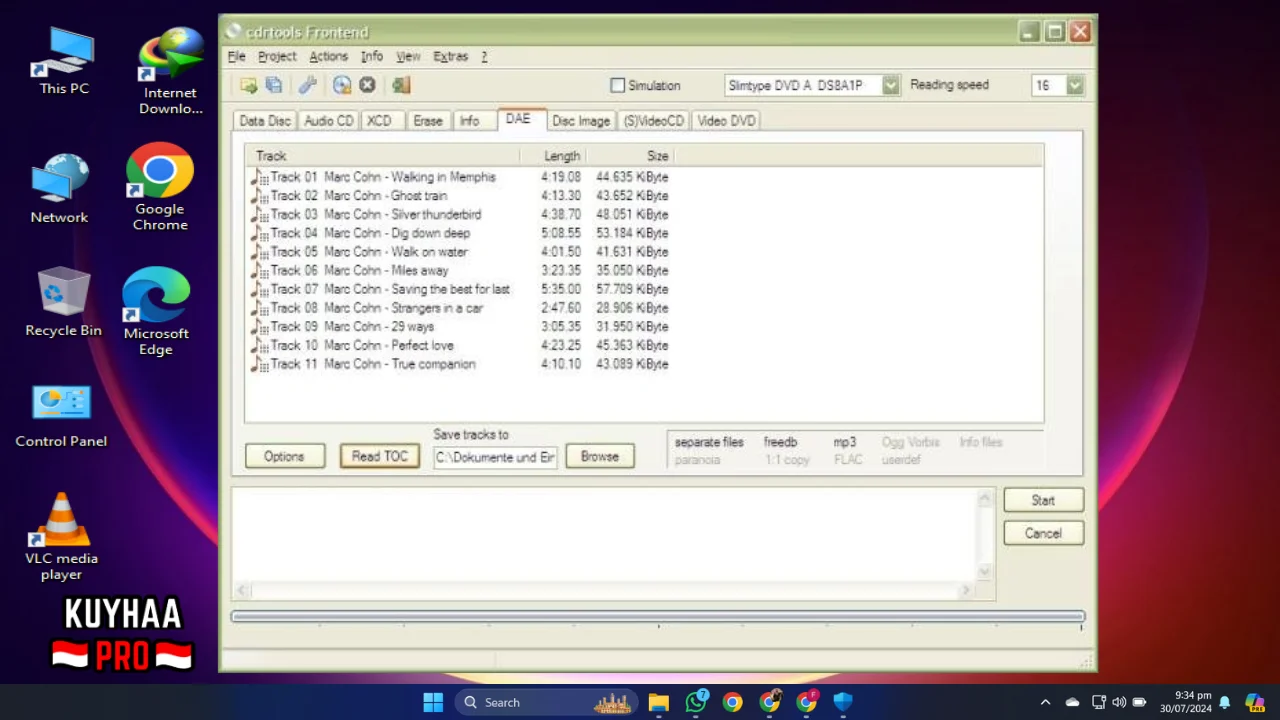Select the Recycle Bin desktop icon
The width and height of the screenshot is (1280, 720).
tap(63, 301)
